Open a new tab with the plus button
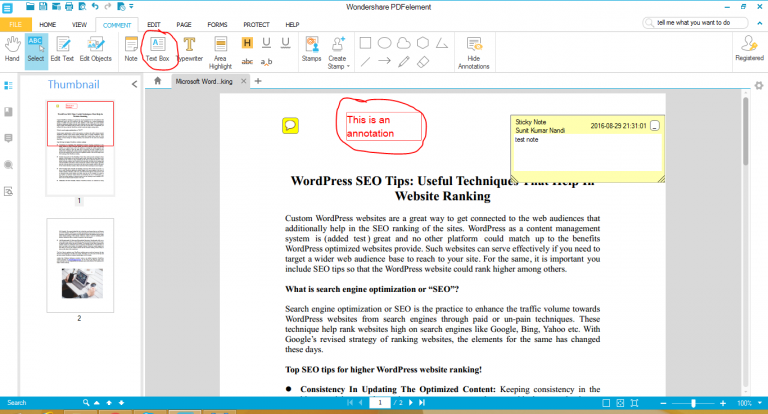 pos(258,81)
